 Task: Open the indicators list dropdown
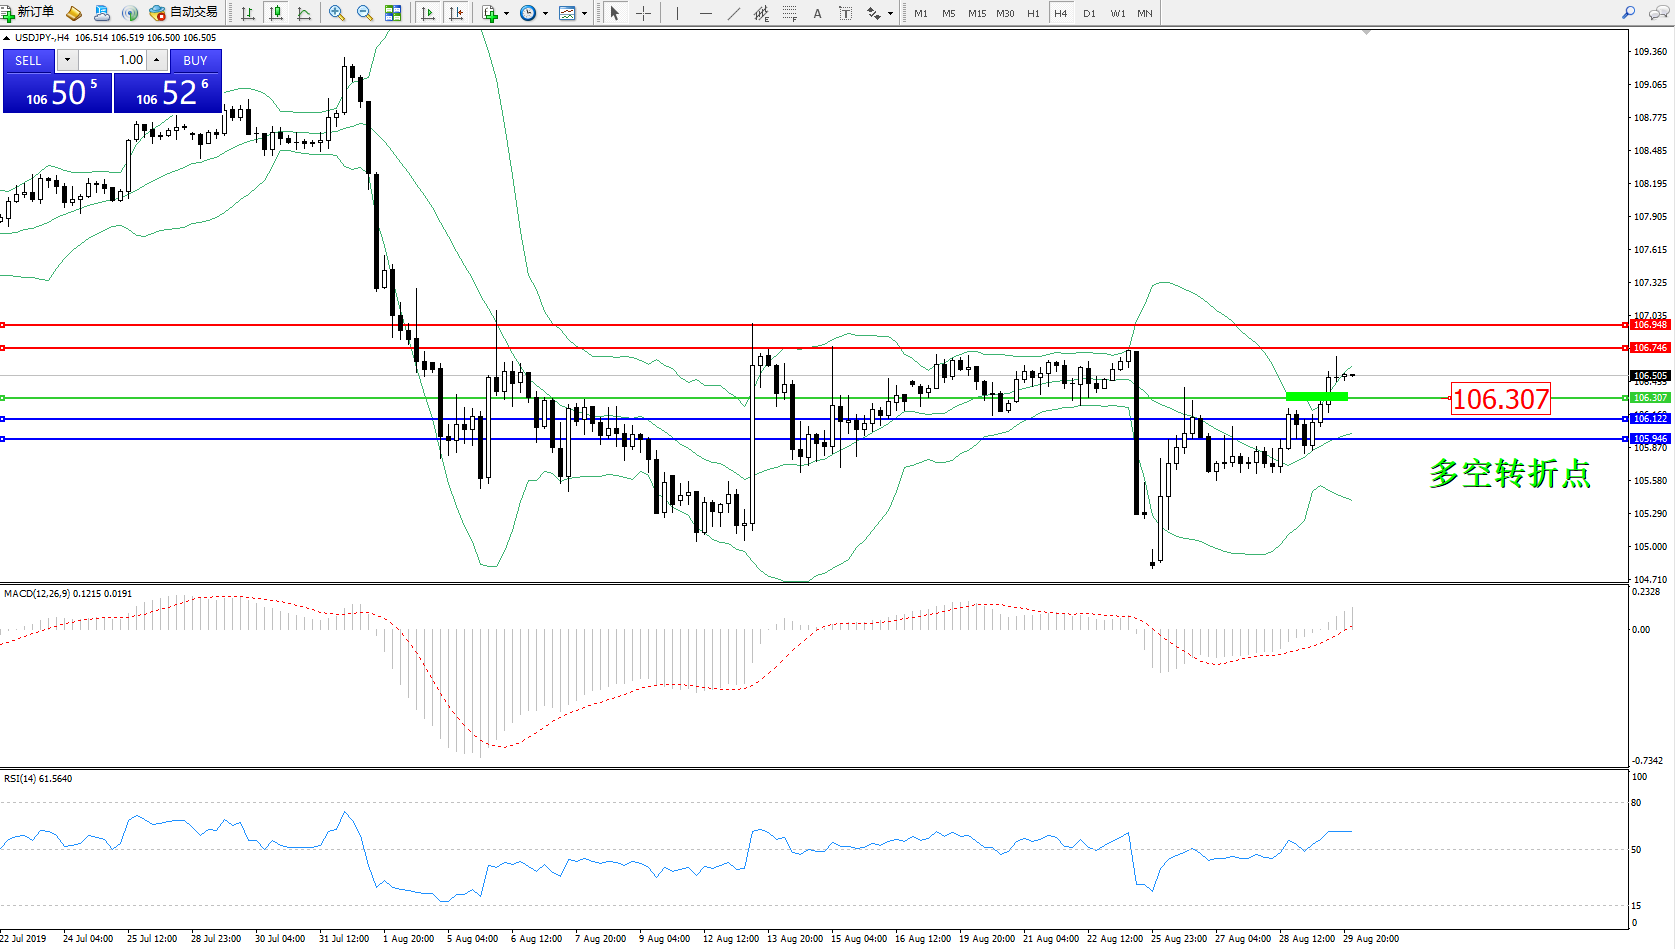[506, 13]
